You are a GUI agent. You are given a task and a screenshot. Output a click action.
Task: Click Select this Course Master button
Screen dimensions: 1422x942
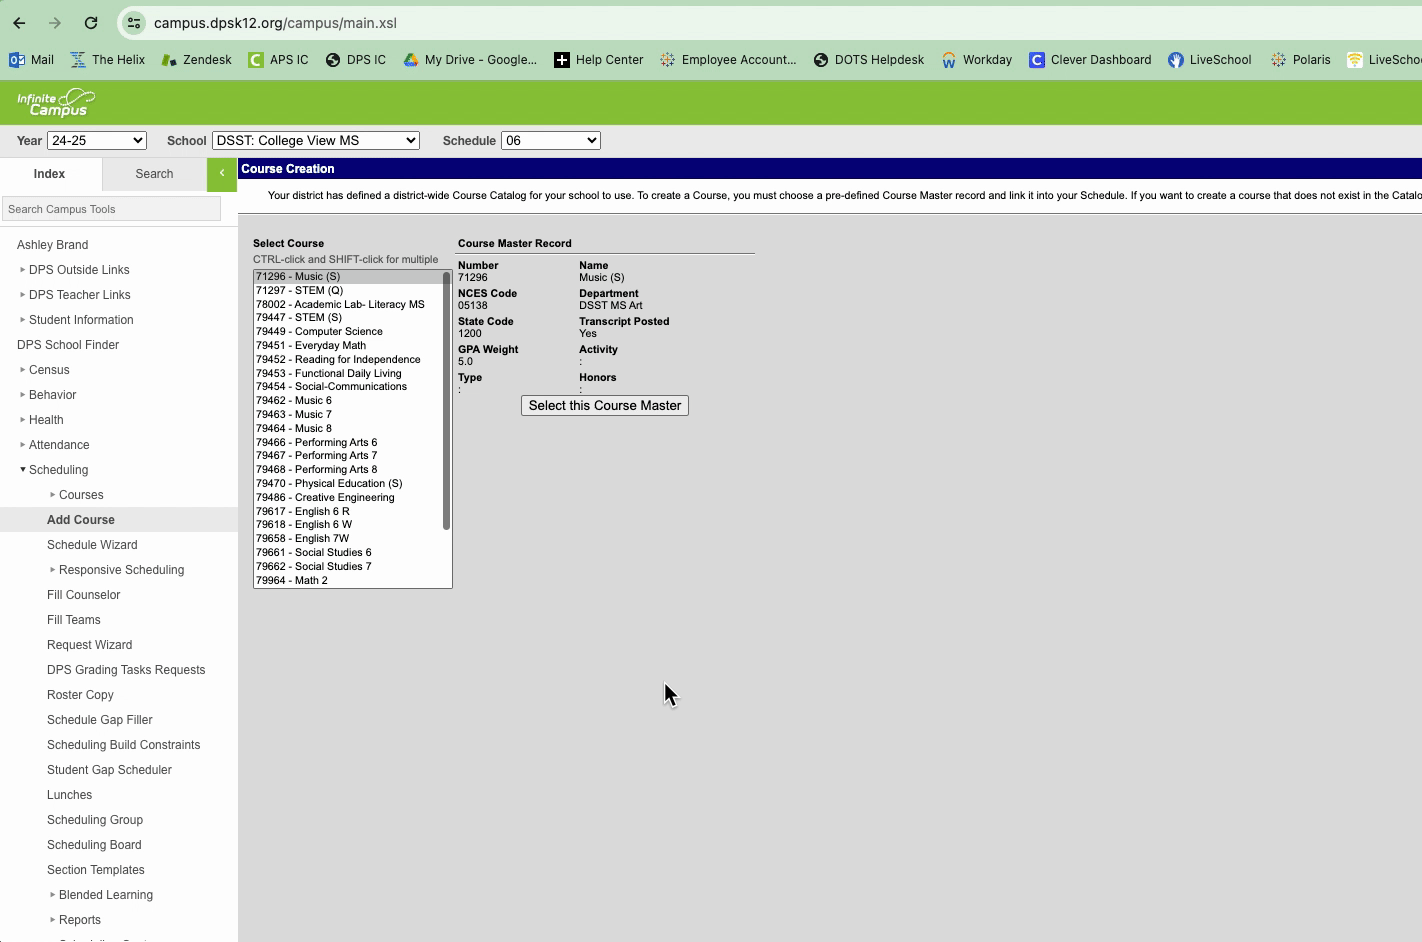click(x=605, y=406)
